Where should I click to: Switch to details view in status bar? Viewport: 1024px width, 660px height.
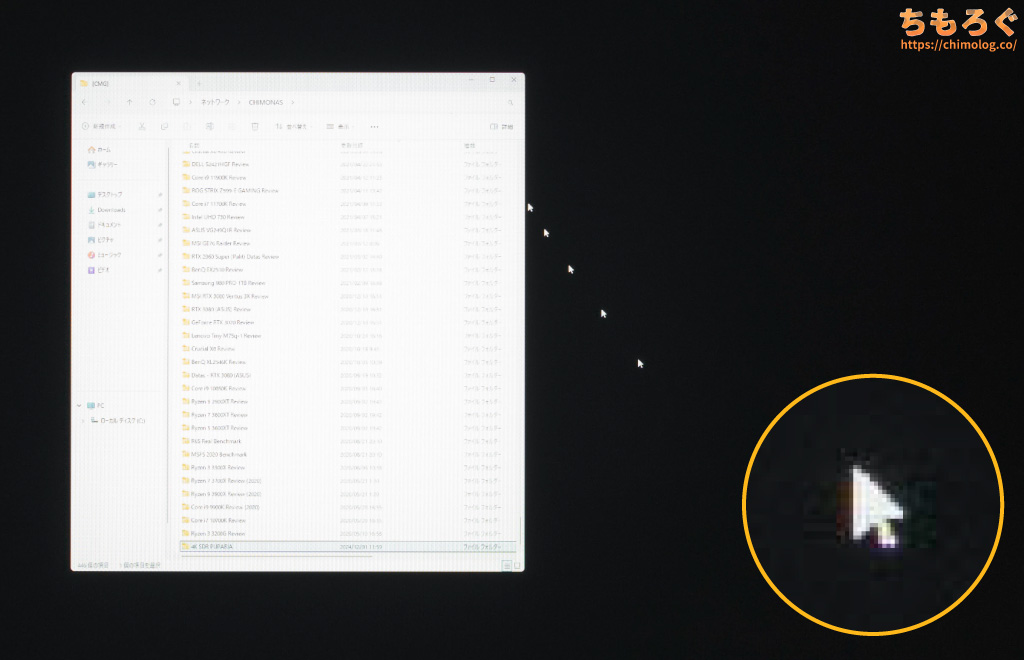coord(506,565)
